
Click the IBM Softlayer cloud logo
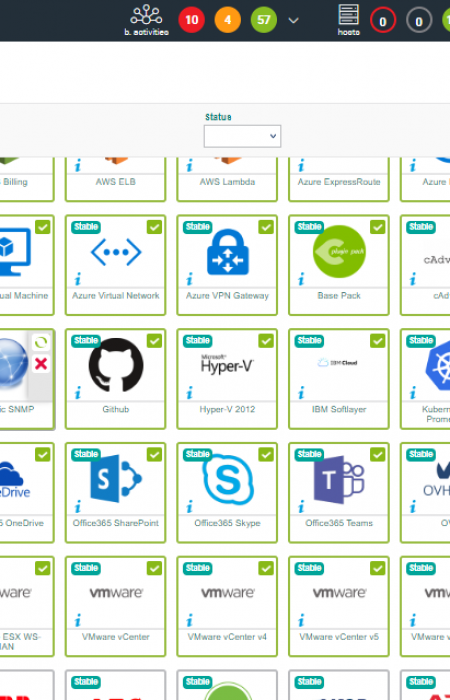pos(338,362)
